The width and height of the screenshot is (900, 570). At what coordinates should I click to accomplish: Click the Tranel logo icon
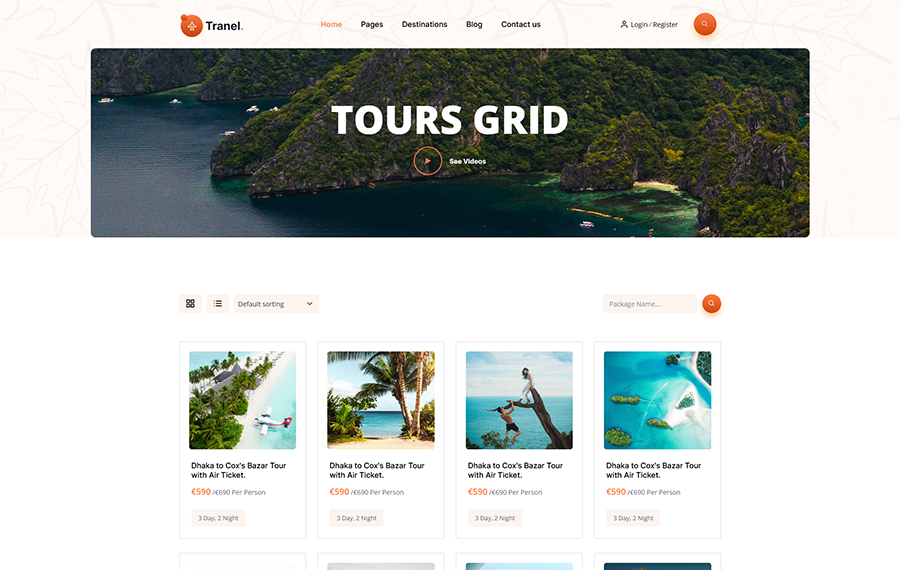tap(192, 25)
